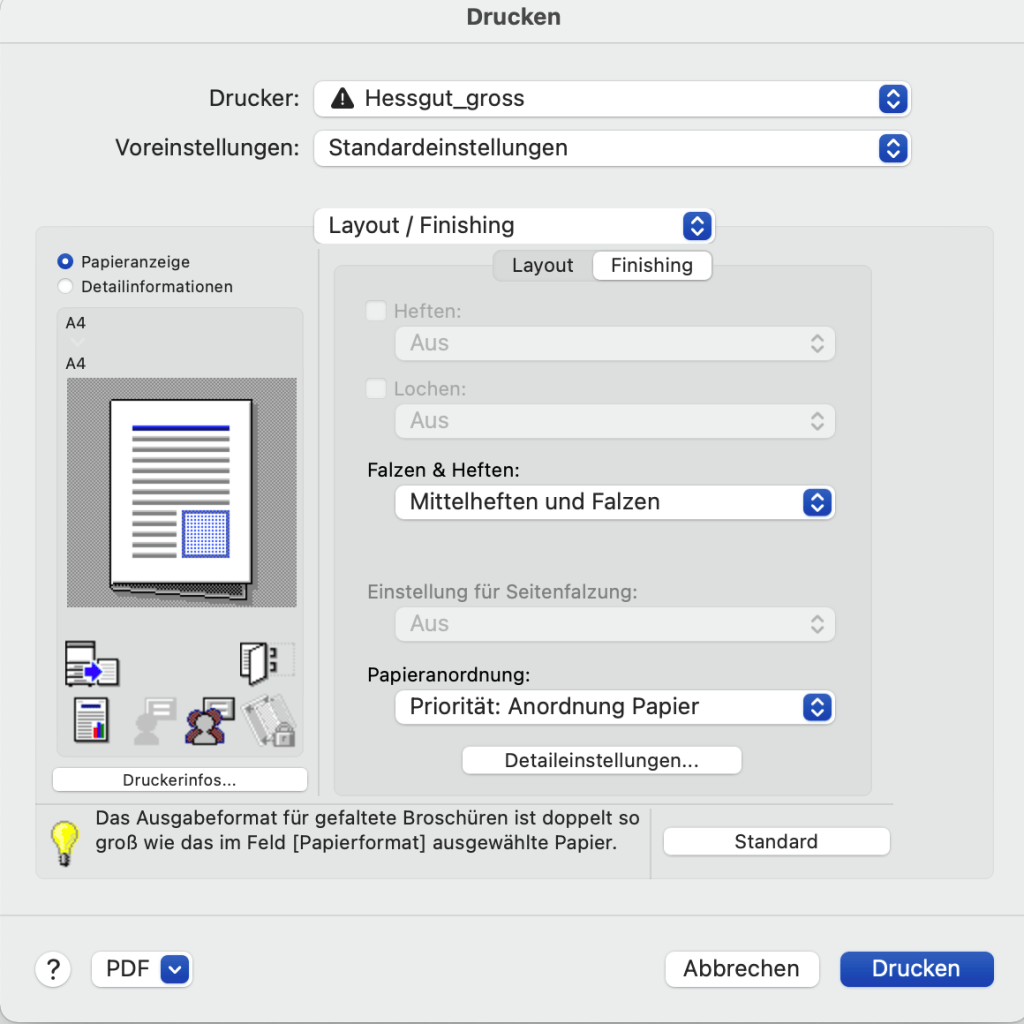Click the yellow lightbulb hint icon

click(65, 843)
